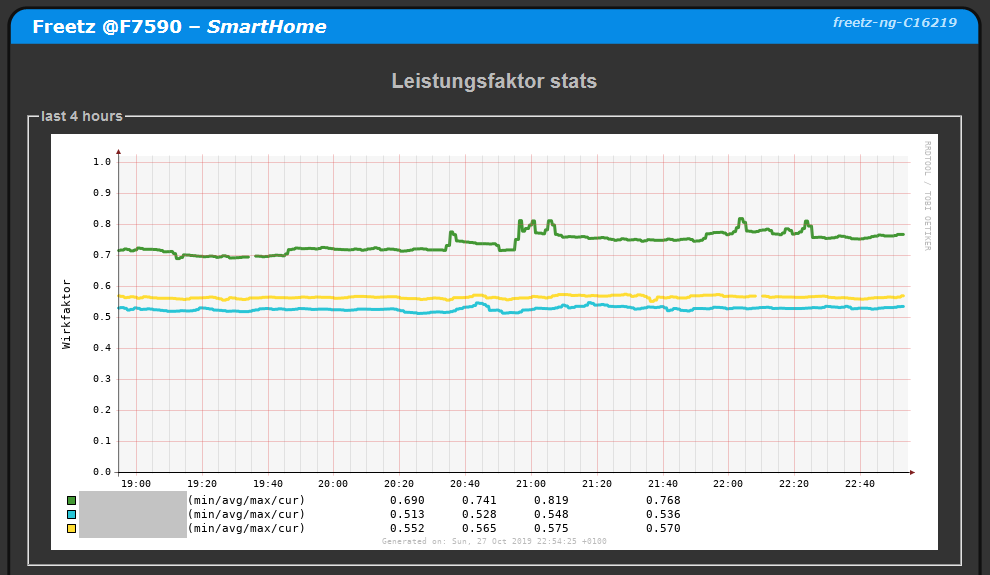990x575 pixels.
Task: Click the 'Generated on' timestamp text
Action: [x=494, y=541]
